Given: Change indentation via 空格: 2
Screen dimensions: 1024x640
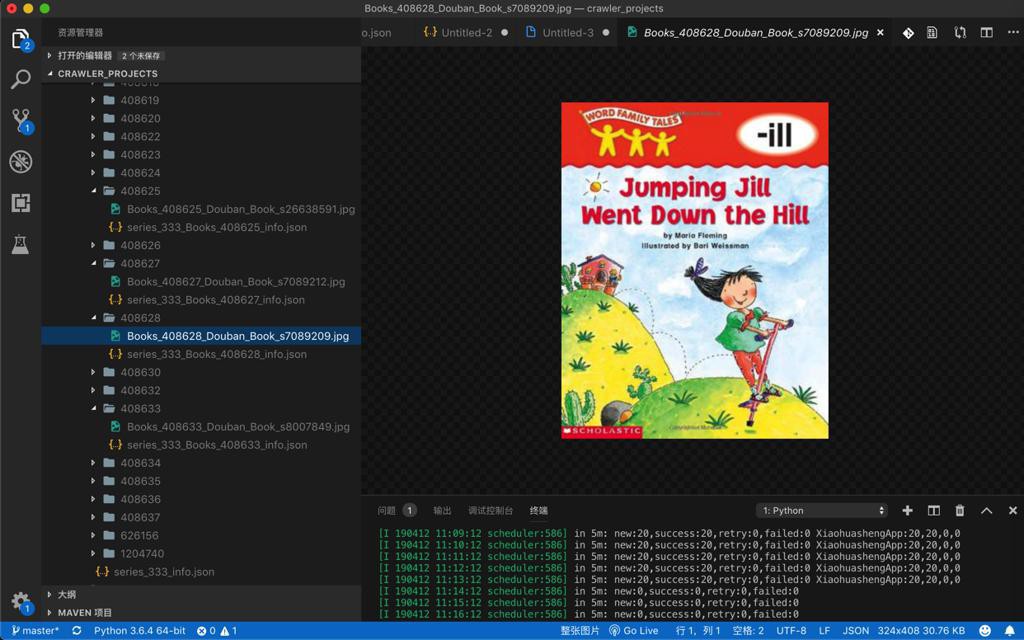Looking at the screenshot, I should (748, 631).
